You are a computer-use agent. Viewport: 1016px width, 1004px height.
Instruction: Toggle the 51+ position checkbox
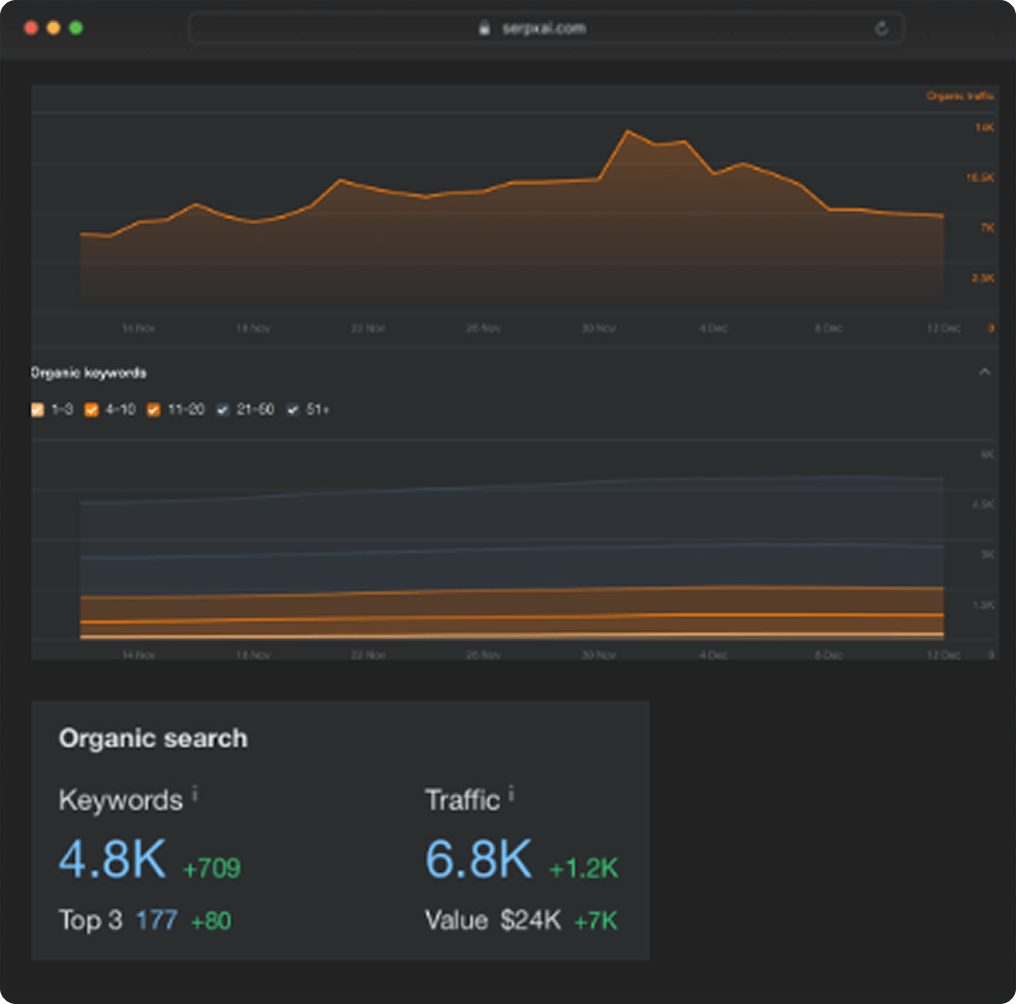[x=293, y=409]
